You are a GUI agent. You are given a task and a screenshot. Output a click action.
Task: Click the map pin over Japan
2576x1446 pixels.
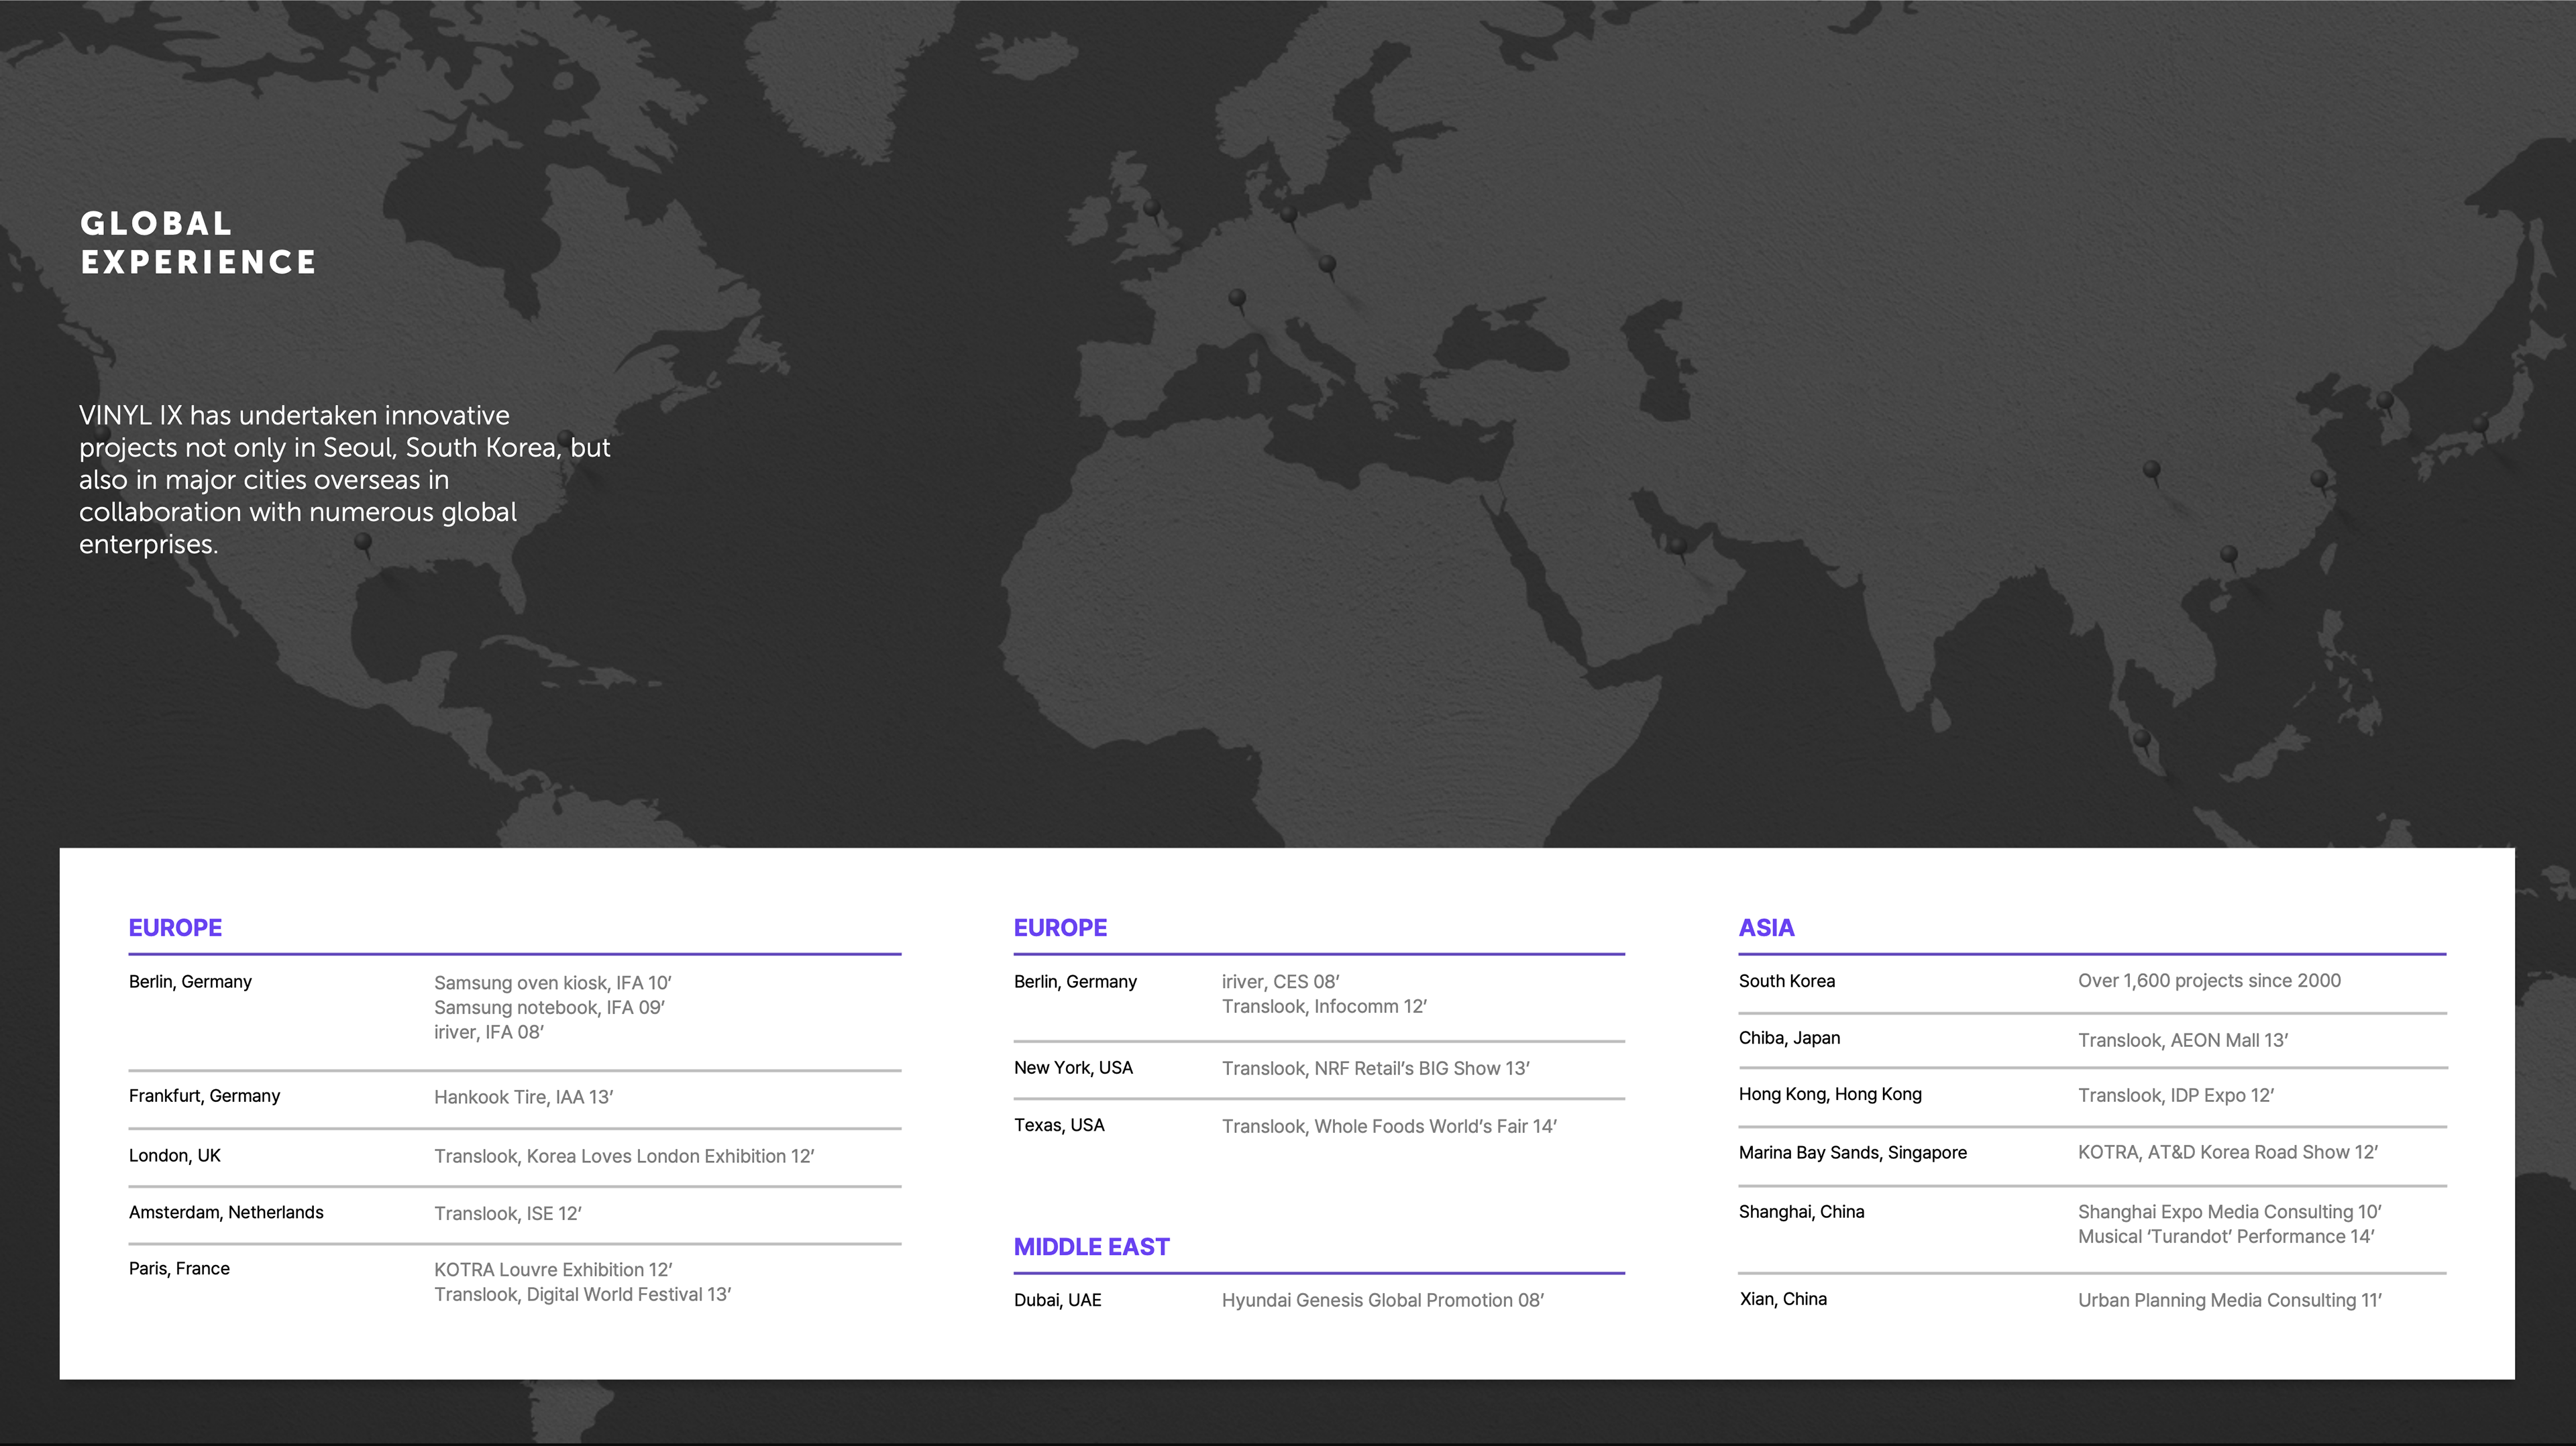(x=2480, y=425)
